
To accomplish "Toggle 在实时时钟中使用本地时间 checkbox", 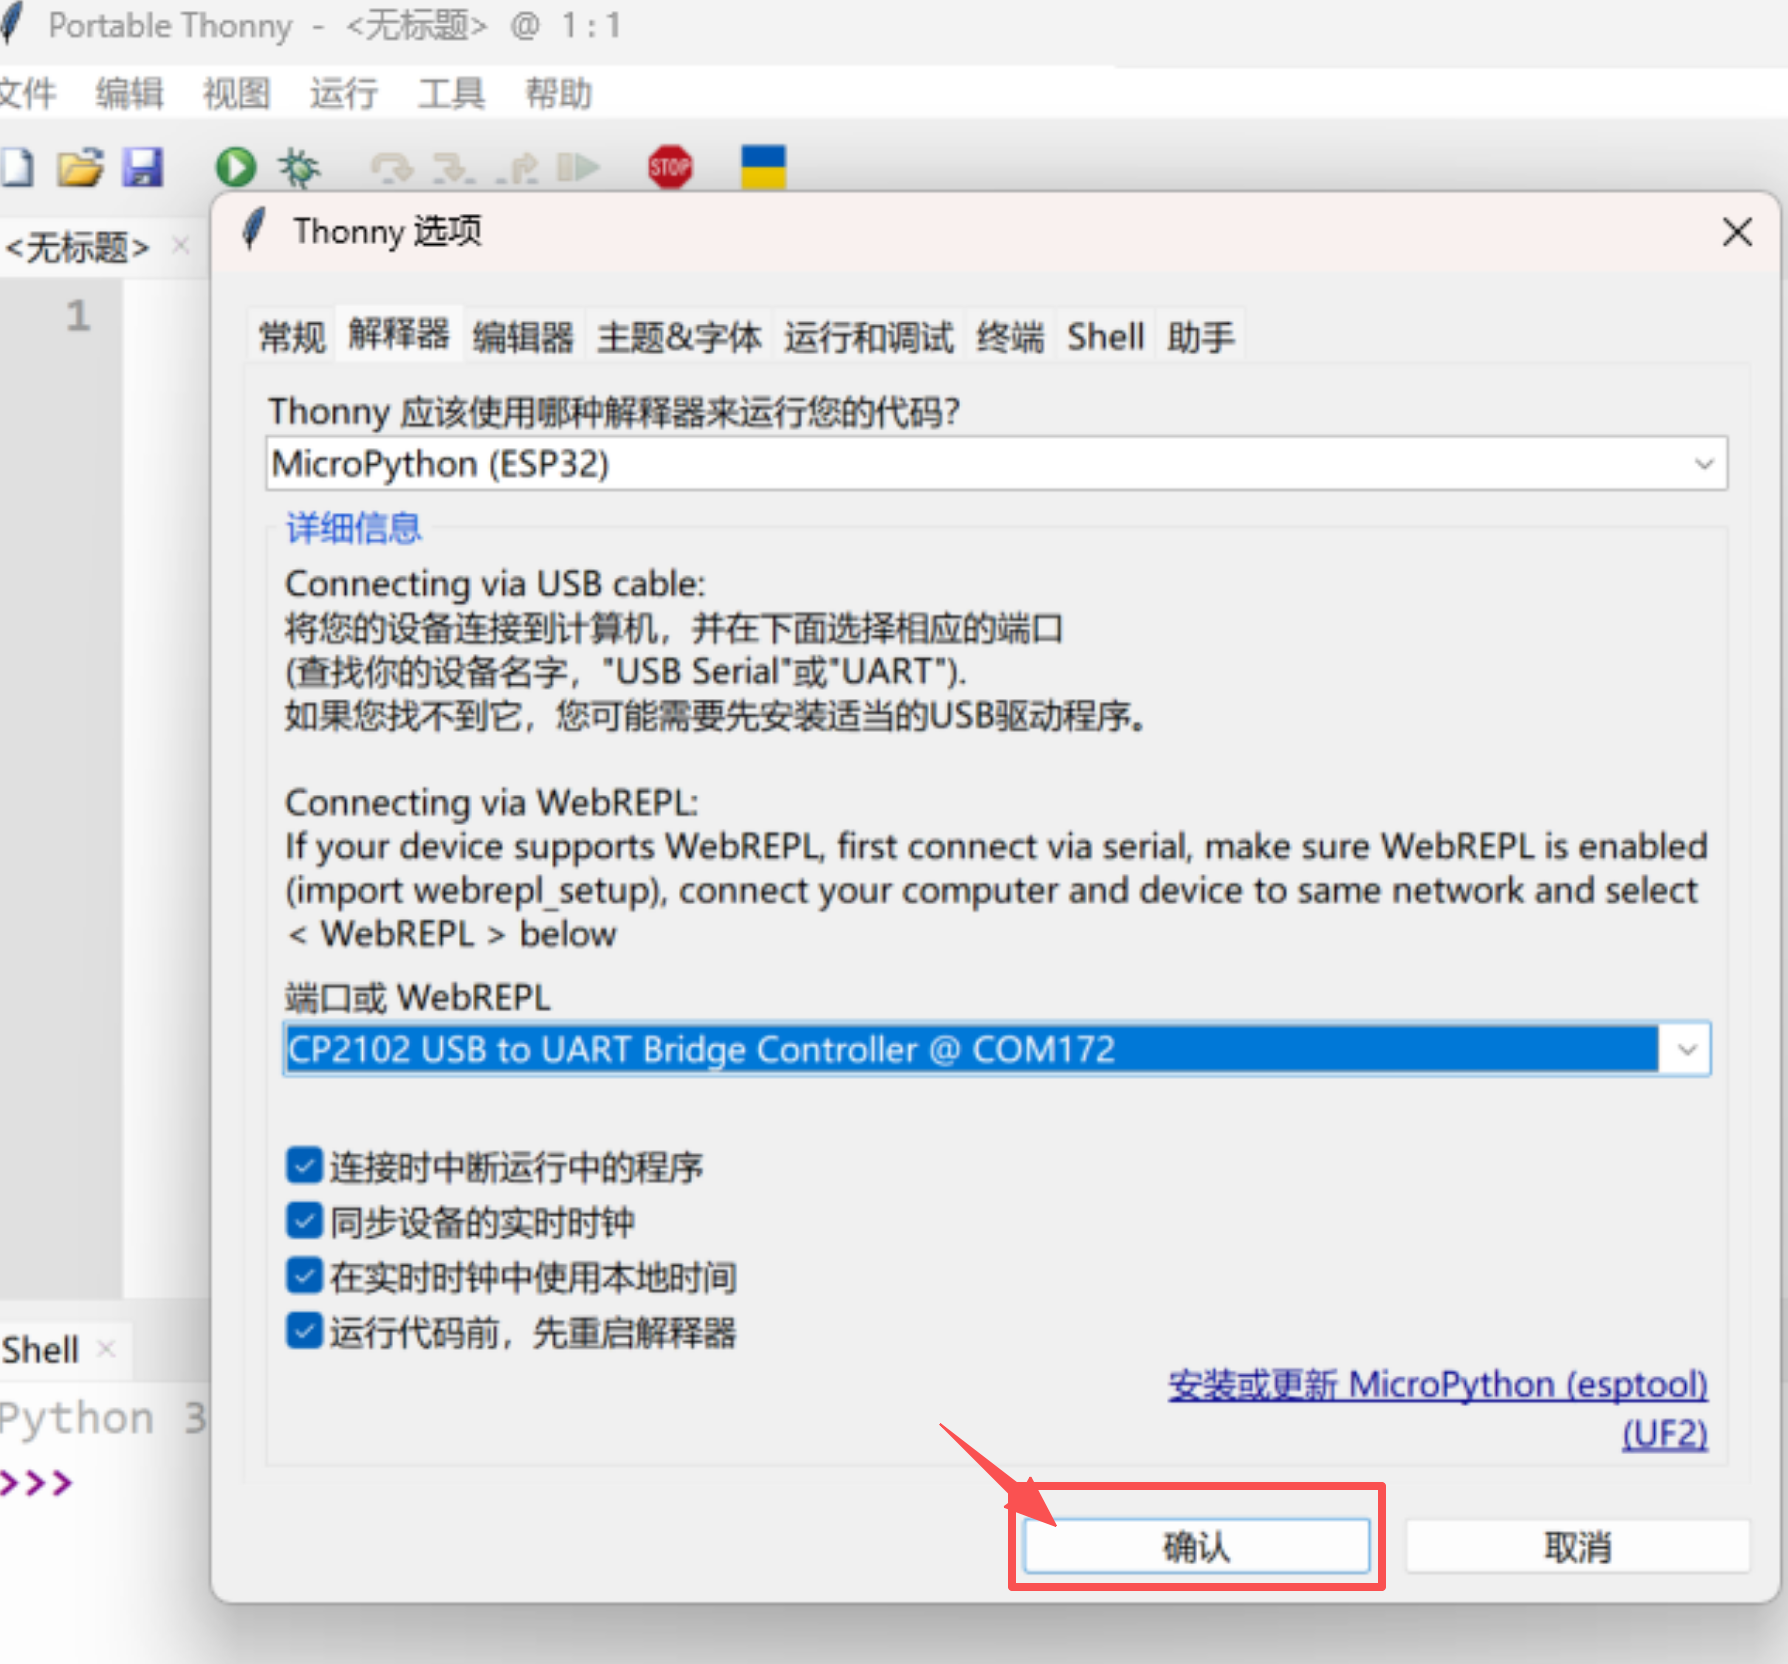I will [304, 1276].
